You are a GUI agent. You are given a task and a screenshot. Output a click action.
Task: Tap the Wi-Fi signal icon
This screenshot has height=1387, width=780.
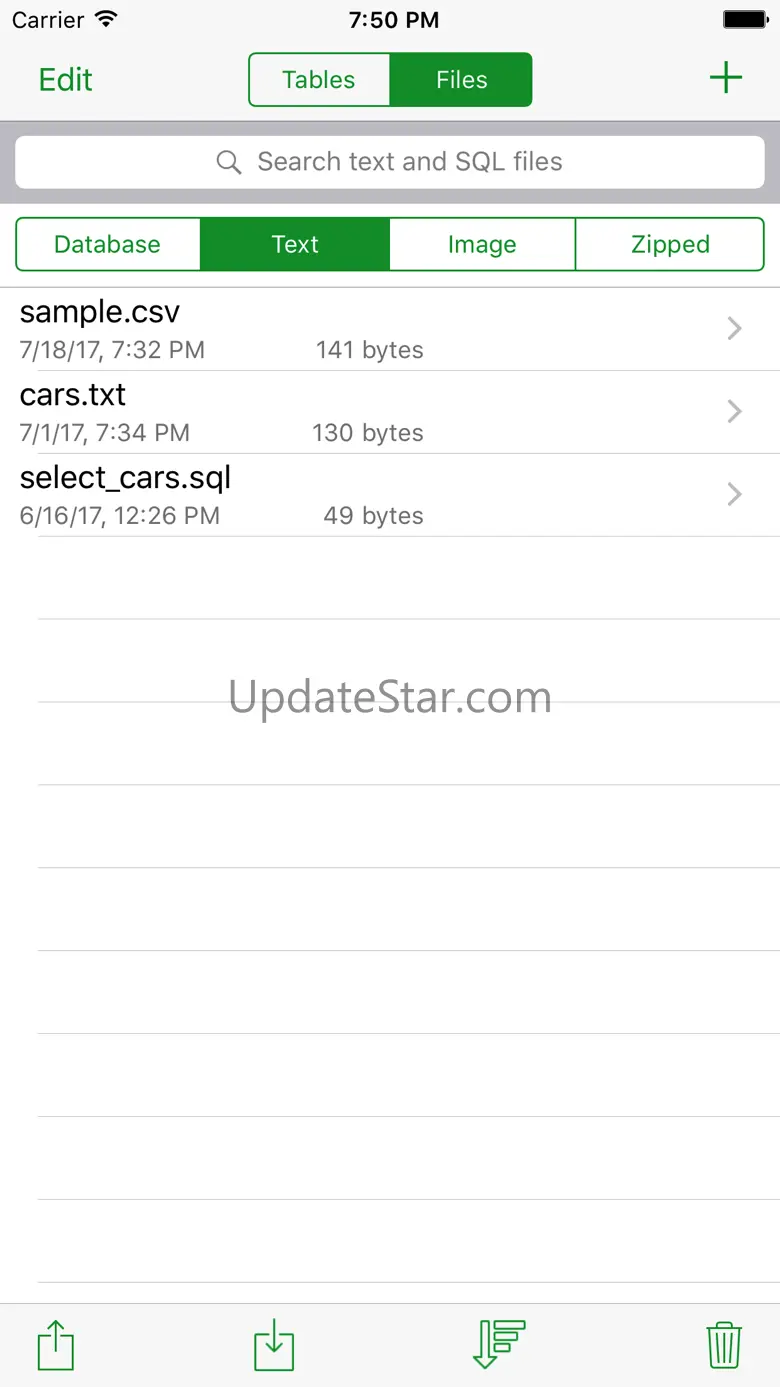tap(105, 20)
